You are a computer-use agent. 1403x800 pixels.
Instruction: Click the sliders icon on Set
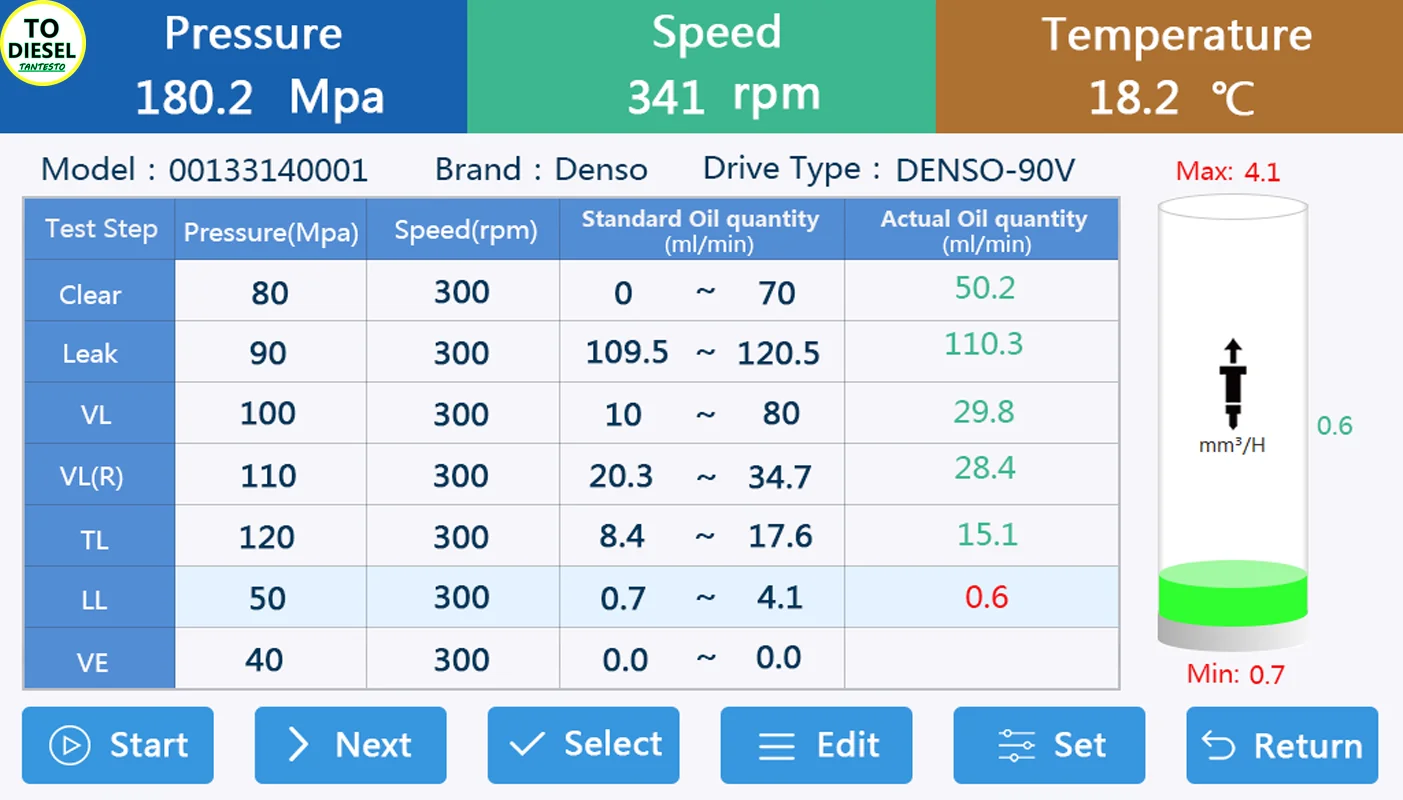[x=1017, y=746]
